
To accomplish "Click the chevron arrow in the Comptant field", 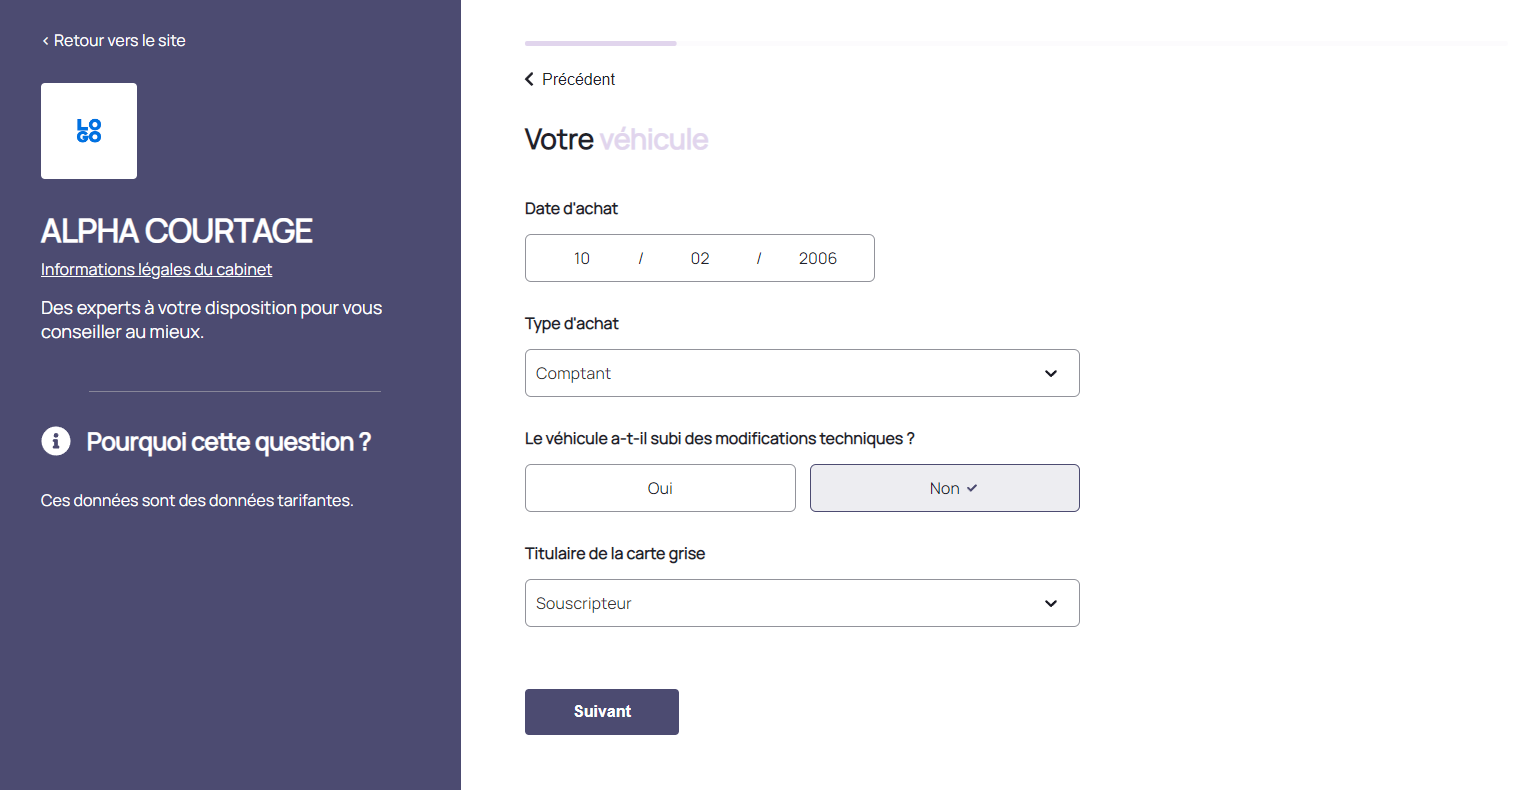I will pyautogui.click(x=1051, y=373).
